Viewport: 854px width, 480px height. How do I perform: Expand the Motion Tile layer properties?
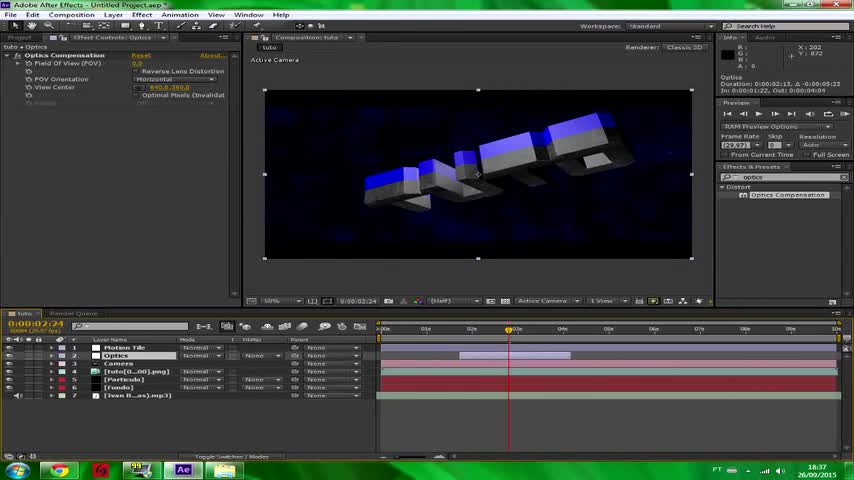pyautogui.click(x=51, y=348)
